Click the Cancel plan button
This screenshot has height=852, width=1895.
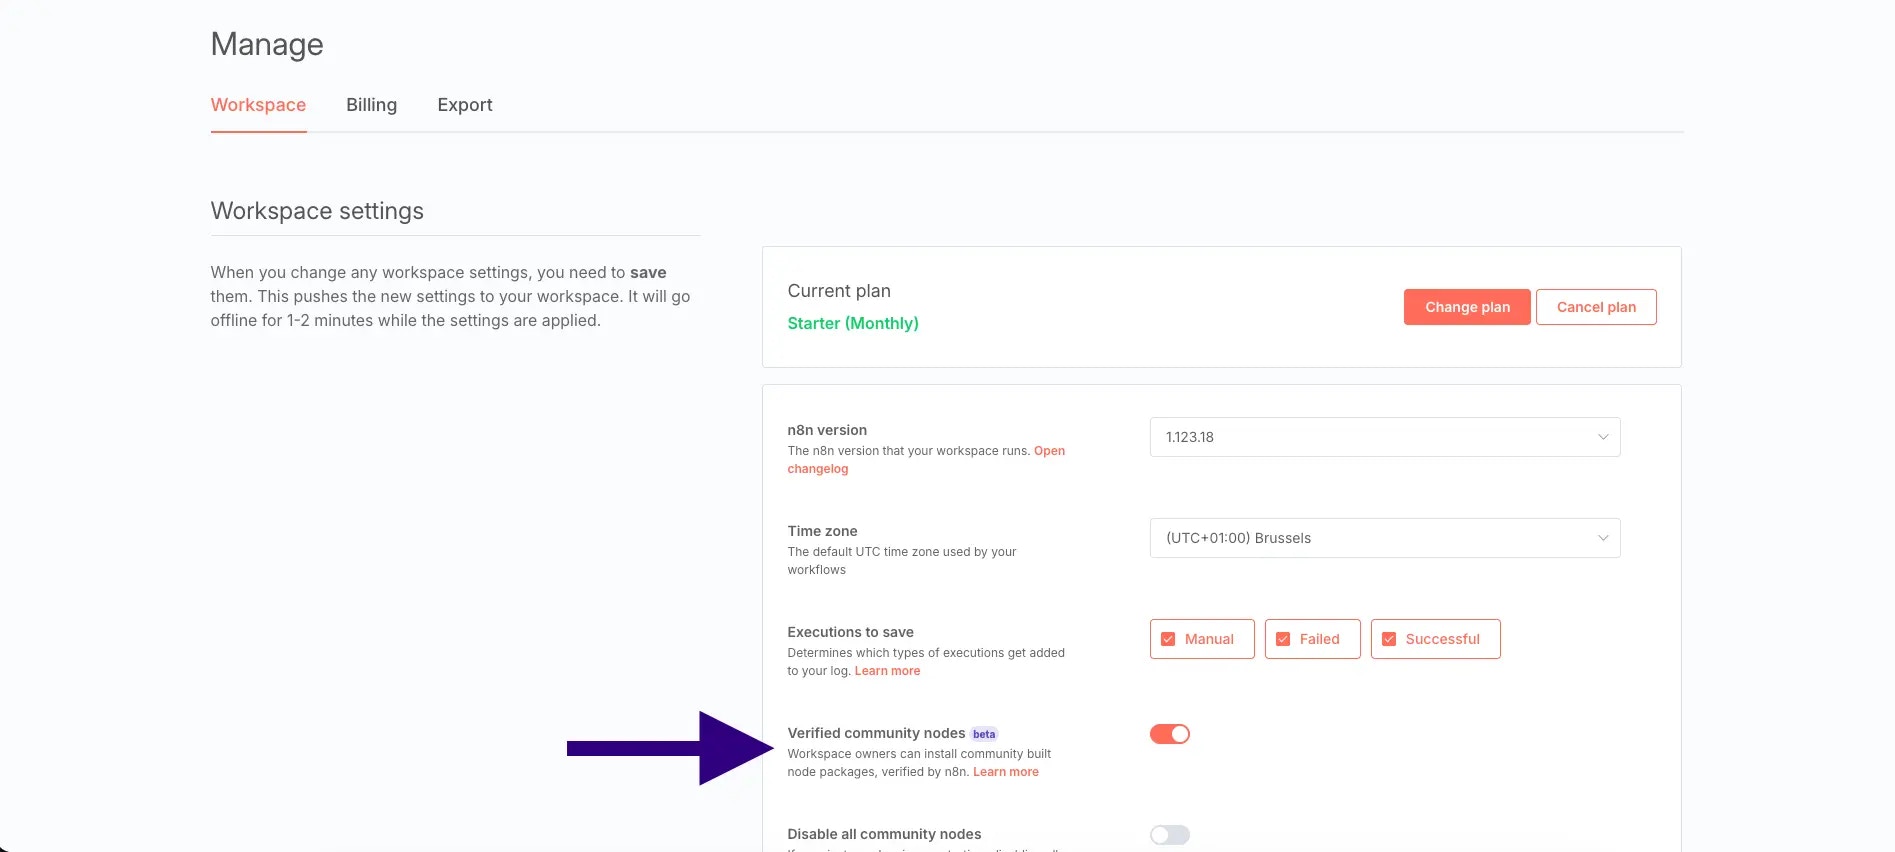click(x=1596, y=307)
